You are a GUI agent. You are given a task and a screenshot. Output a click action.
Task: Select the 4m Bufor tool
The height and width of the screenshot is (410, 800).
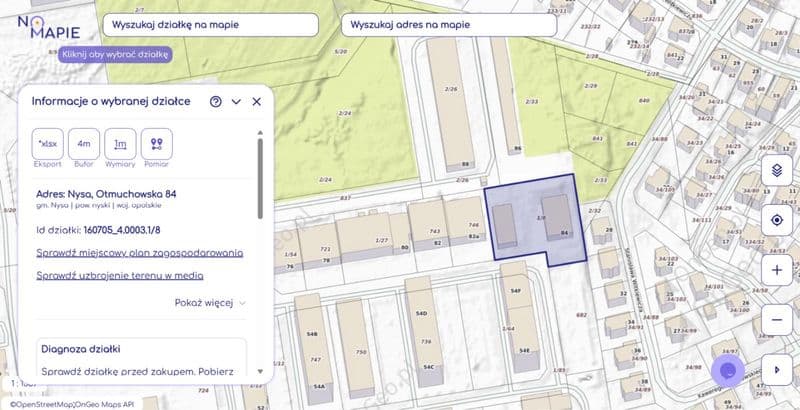[84, 144]
